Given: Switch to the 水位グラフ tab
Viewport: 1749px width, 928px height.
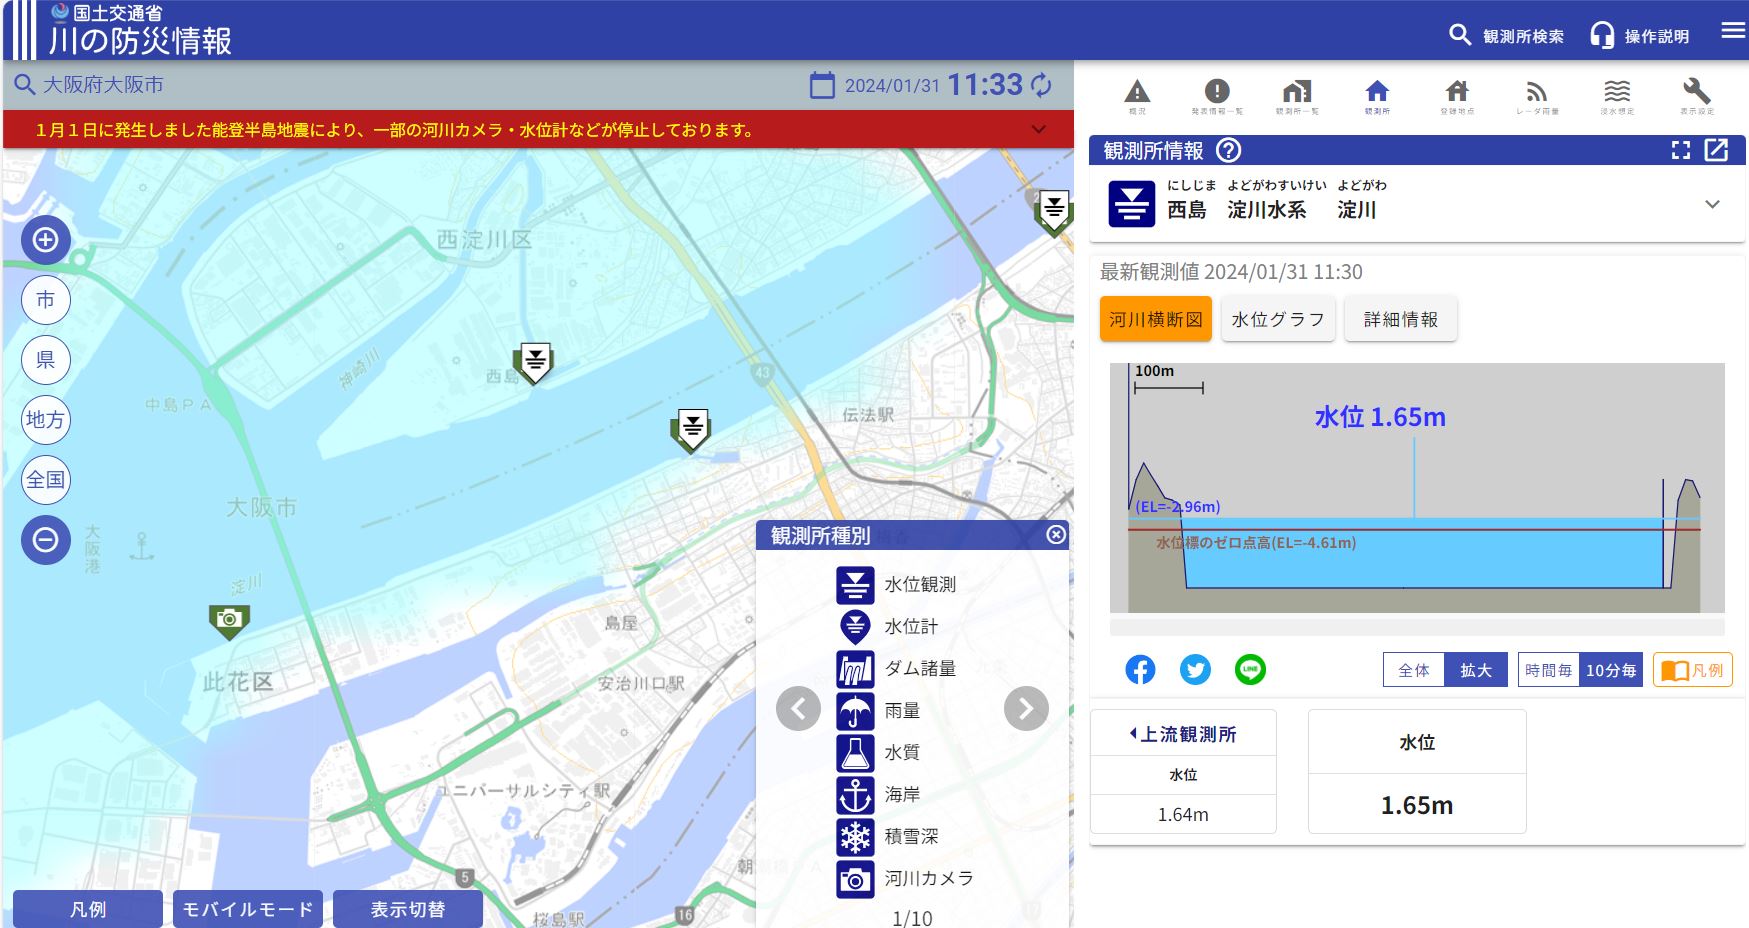Looking at the screenshot, I should (1278, 319).
